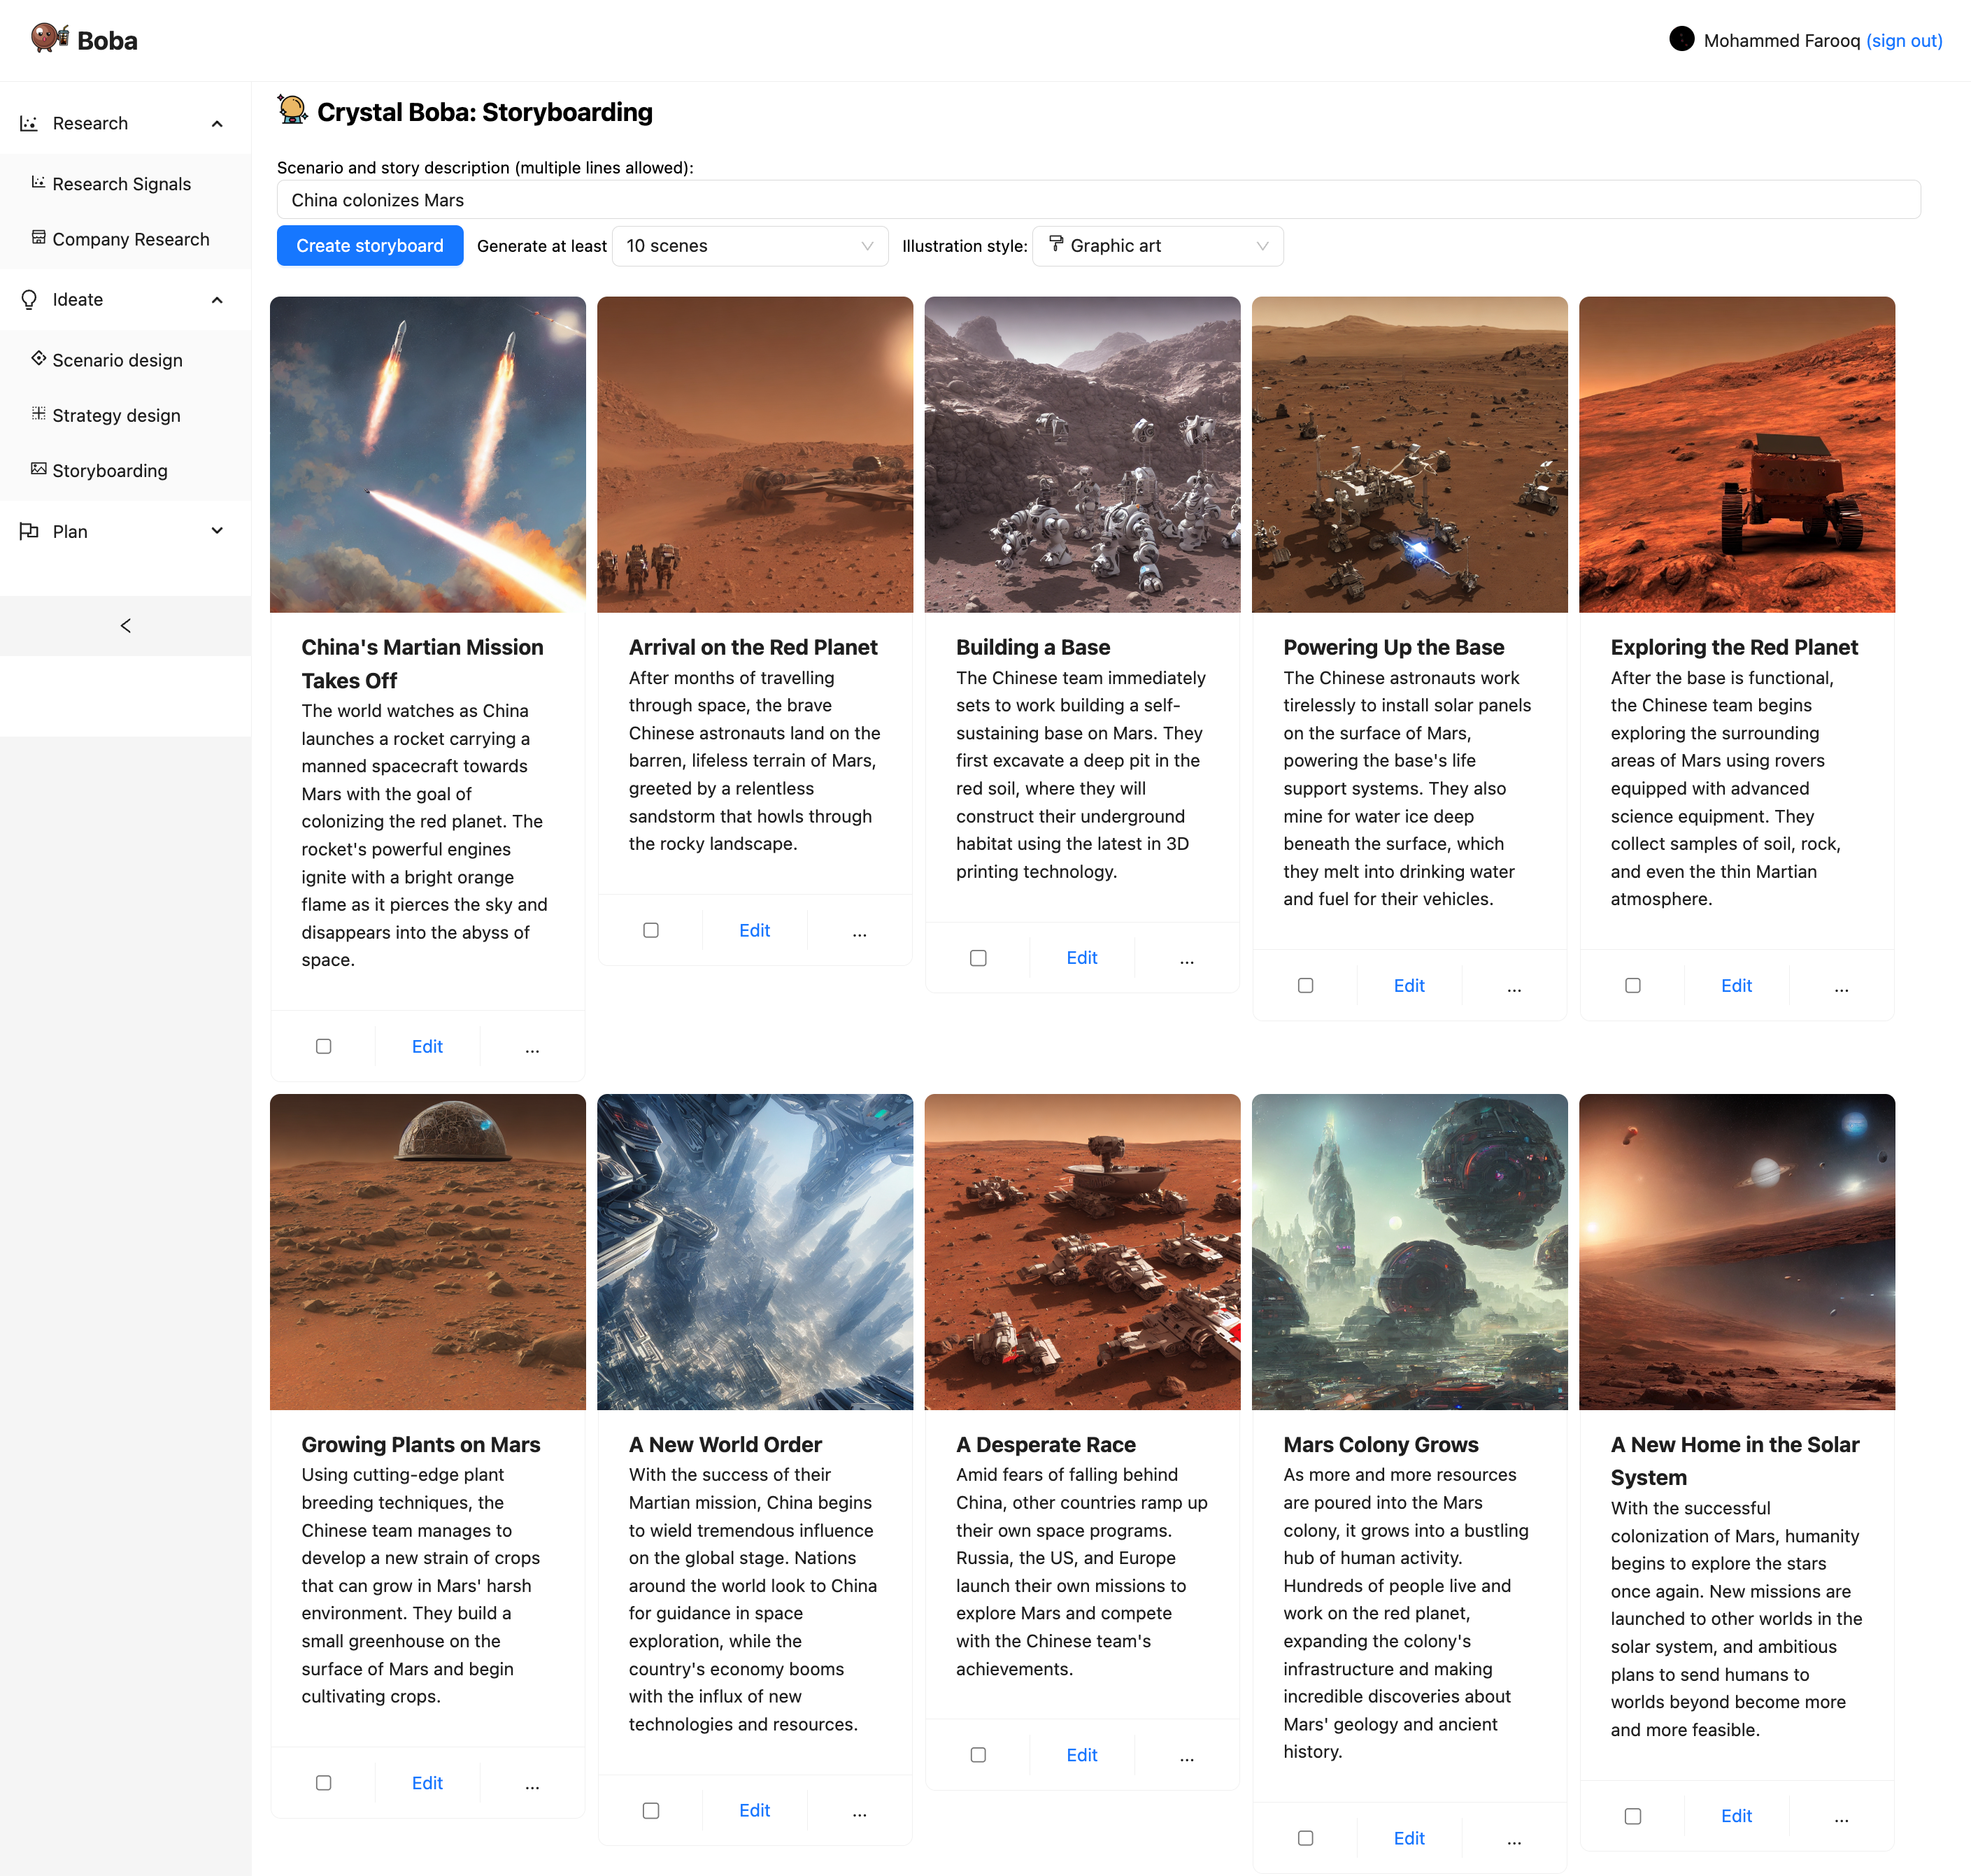Click the sign out link

[1903, 40]
